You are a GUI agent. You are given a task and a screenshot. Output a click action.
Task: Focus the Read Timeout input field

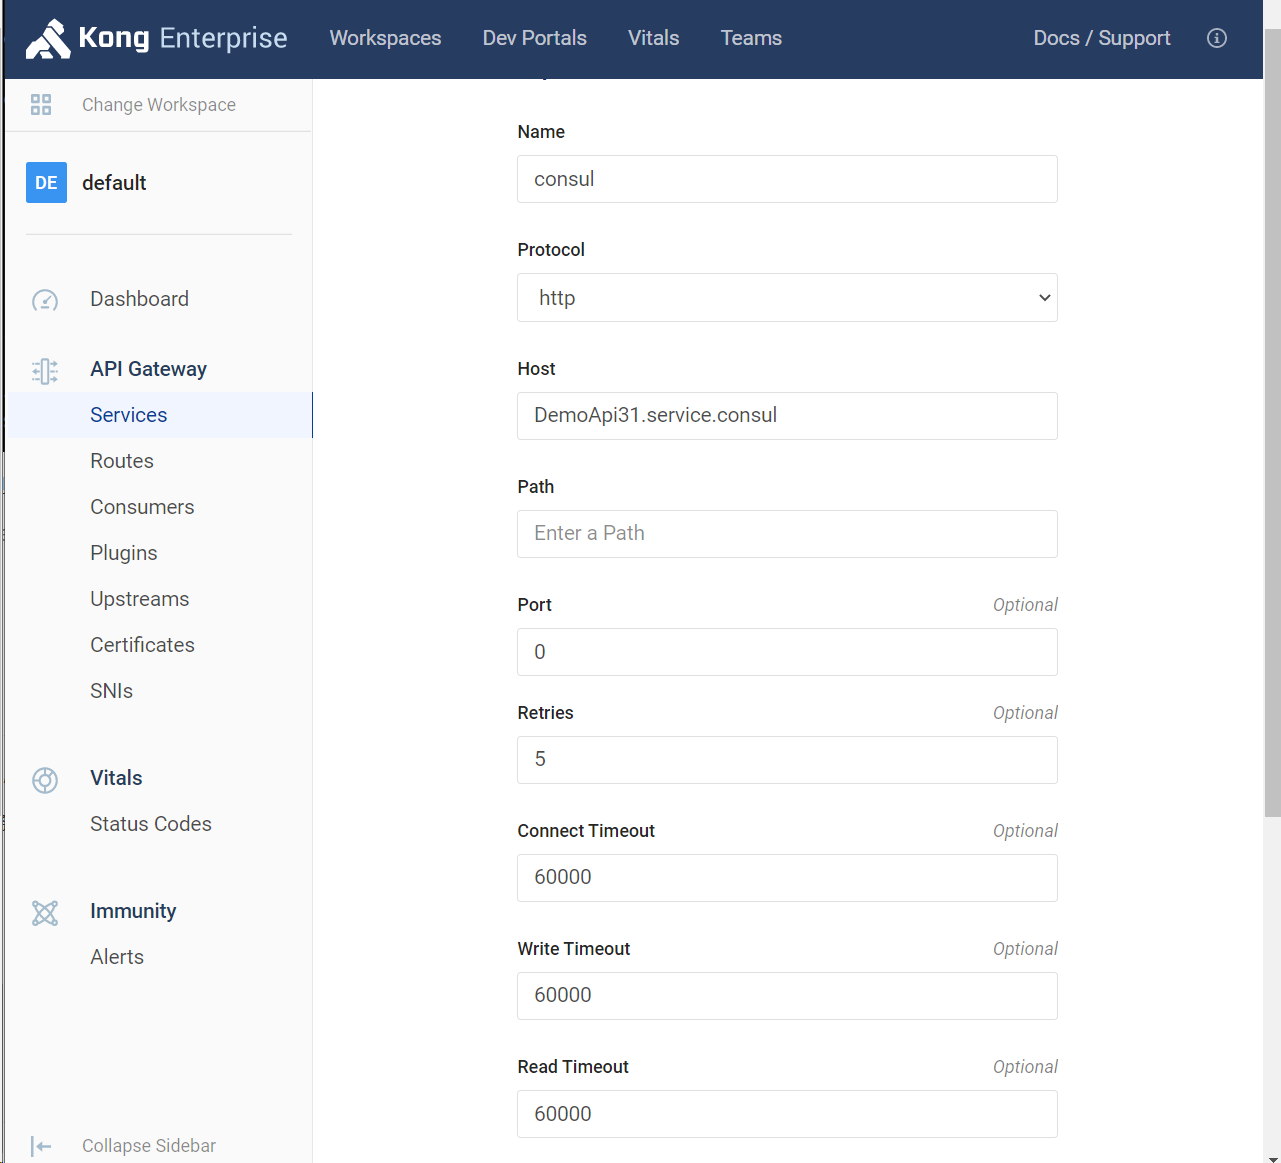point(787,1114)
